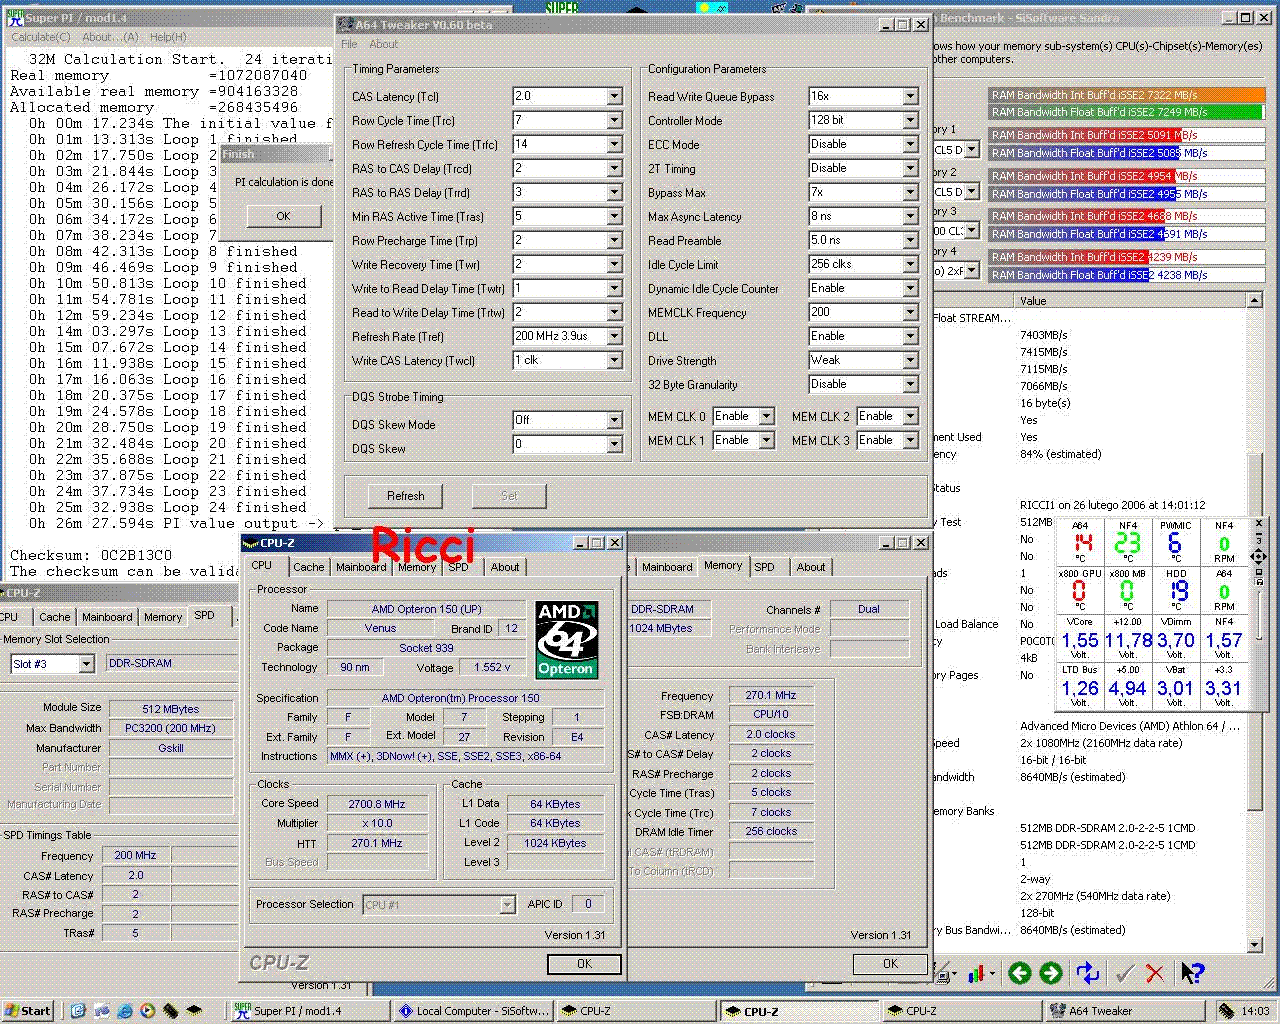Expand the DQS Skew Mode dropdown

[614, 420]
